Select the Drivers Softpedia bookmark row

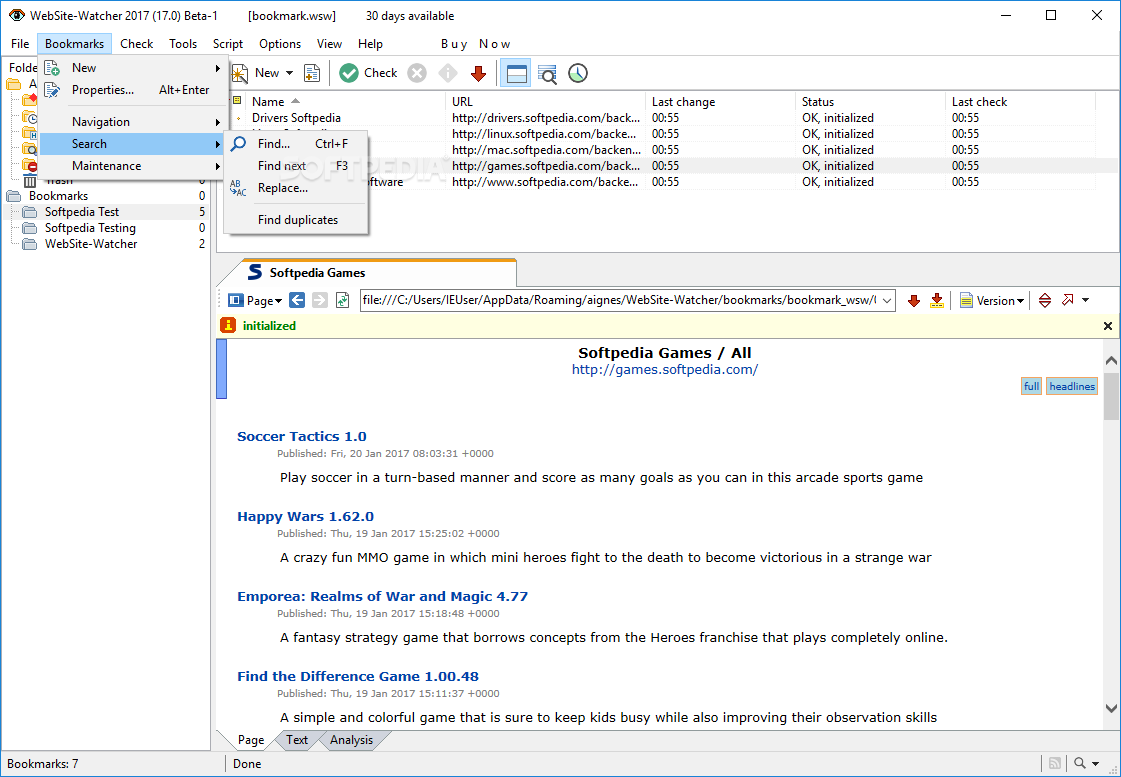coord(663,118)
